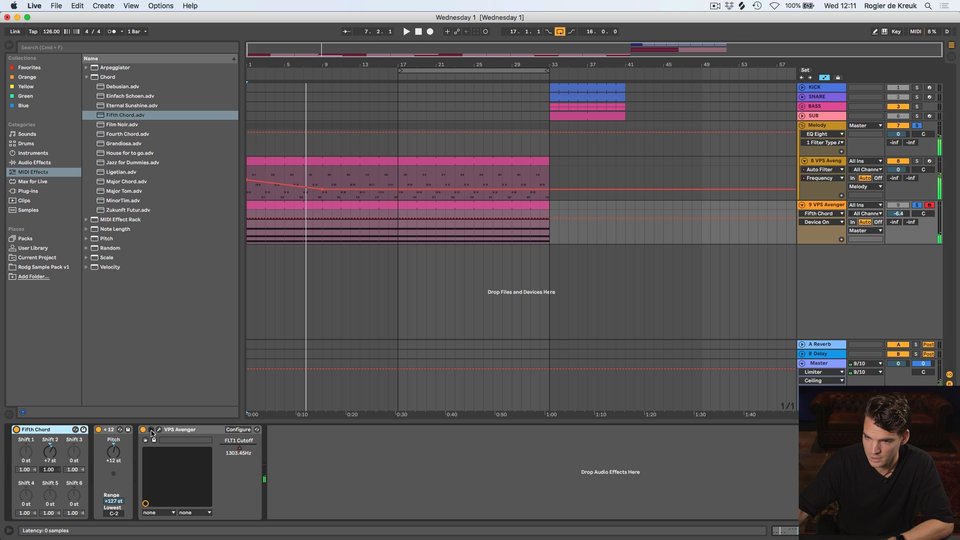This screenshot has height=540, width=960.
Task: Toggle the VPS Avenger device activator
Action: coord(143,430)
